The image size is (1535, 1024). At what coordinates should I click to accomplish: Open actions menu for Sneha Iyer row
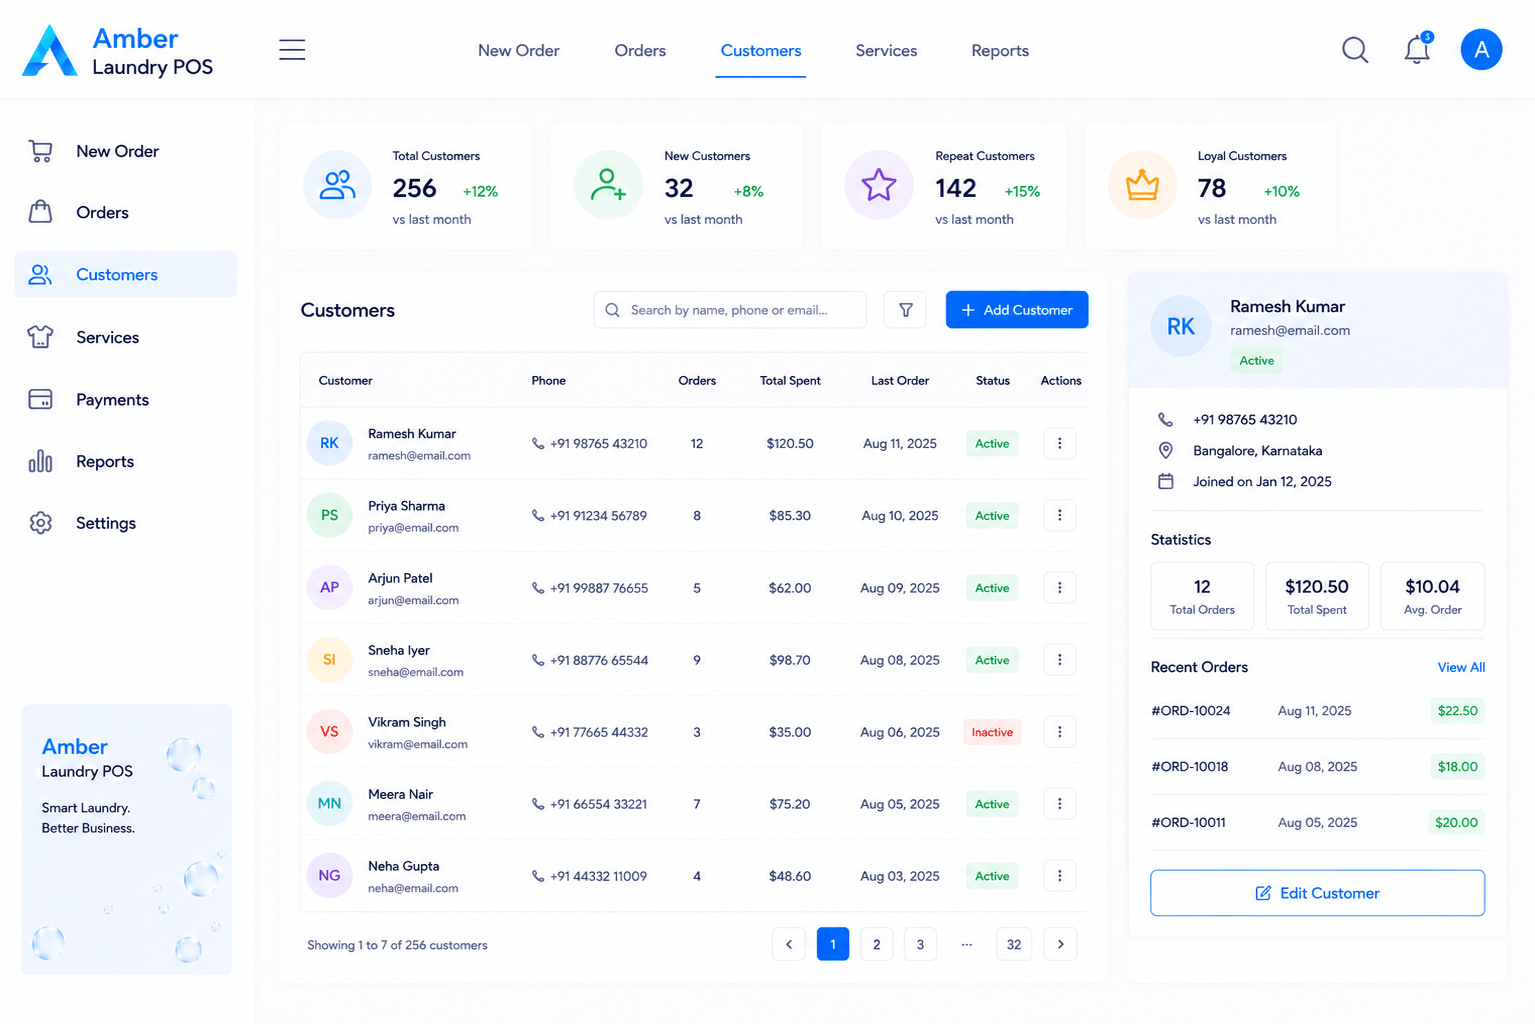1060,659
